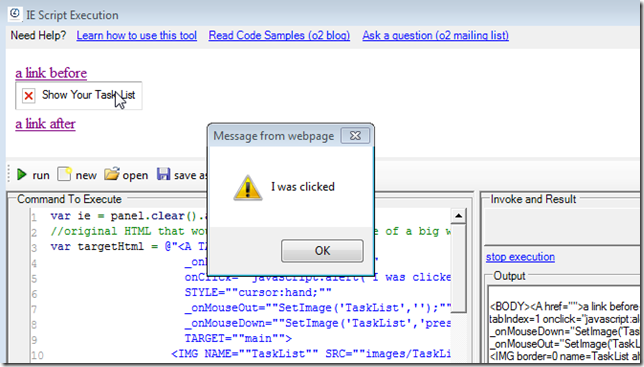Click the toolbar drag grip handle
Image resolution: width=644 pixels, height=367 pixels.
[x=9, y=174]
